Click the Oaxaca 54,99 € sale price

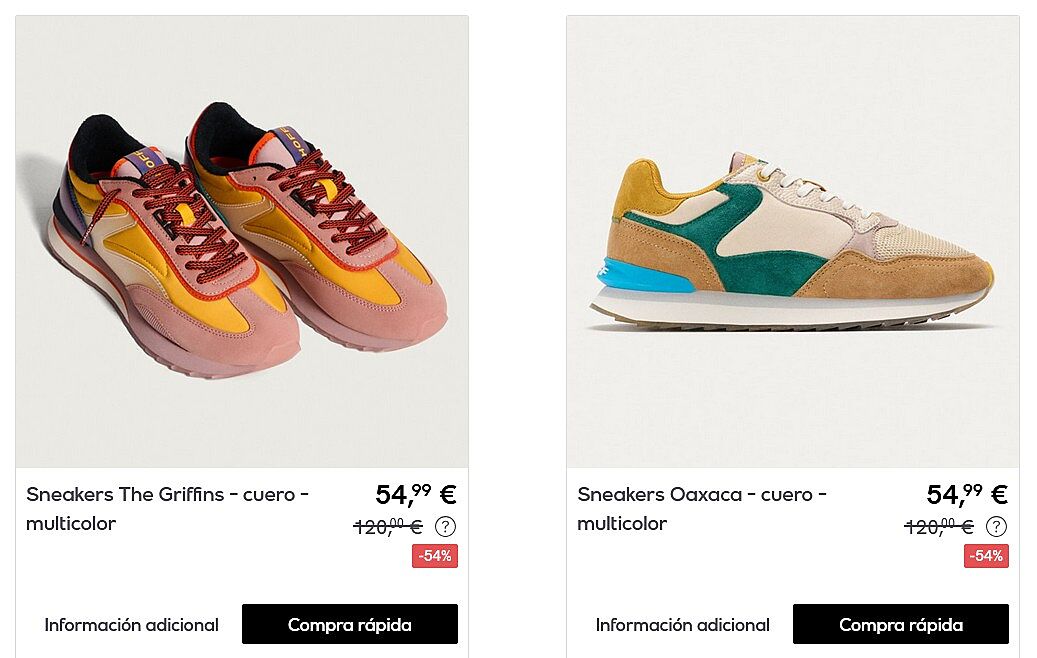[967, 495]
